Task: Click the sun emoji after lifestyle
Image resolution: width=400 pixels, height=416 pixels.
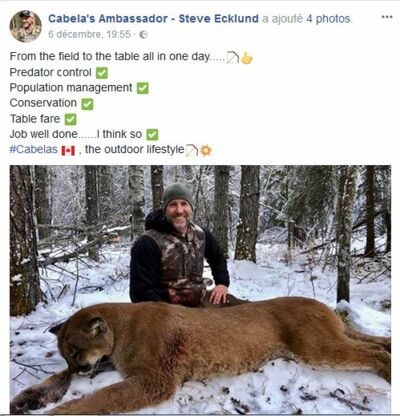Action: (x=206, y=151)
